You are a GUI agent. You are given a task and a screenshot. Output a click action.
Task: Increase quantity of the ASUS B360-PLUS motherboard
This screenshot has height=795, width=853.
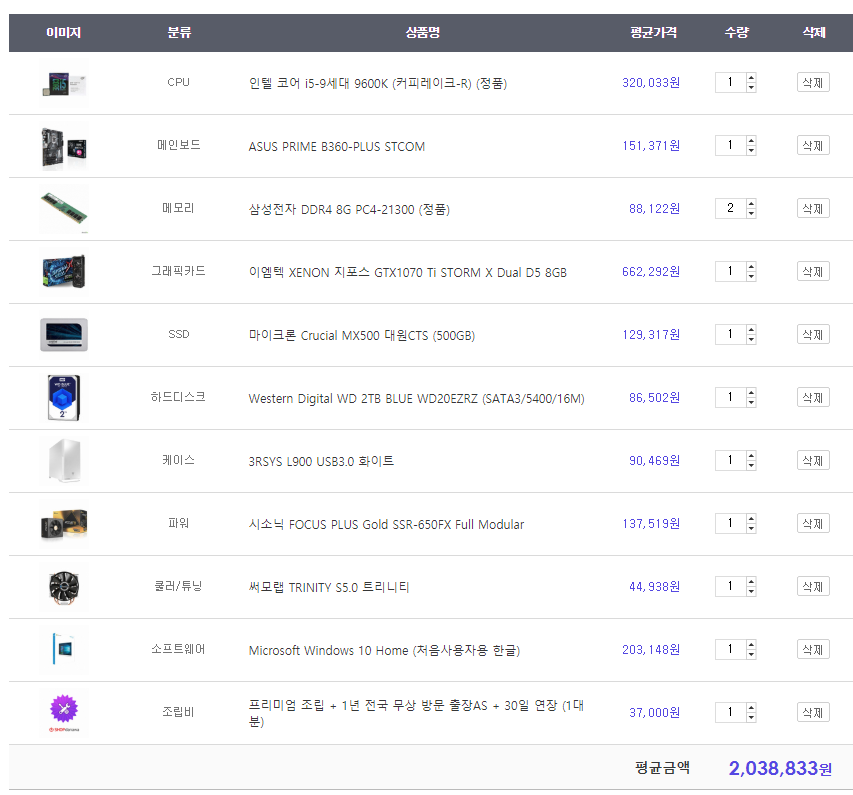coord(751,141)
